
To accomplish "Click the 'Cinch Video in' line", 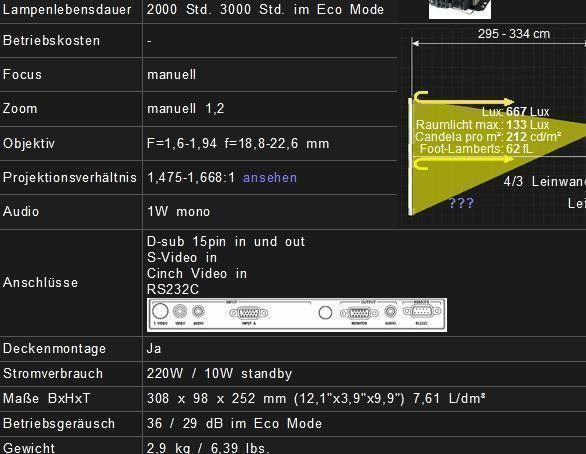I will coord(197,274).
